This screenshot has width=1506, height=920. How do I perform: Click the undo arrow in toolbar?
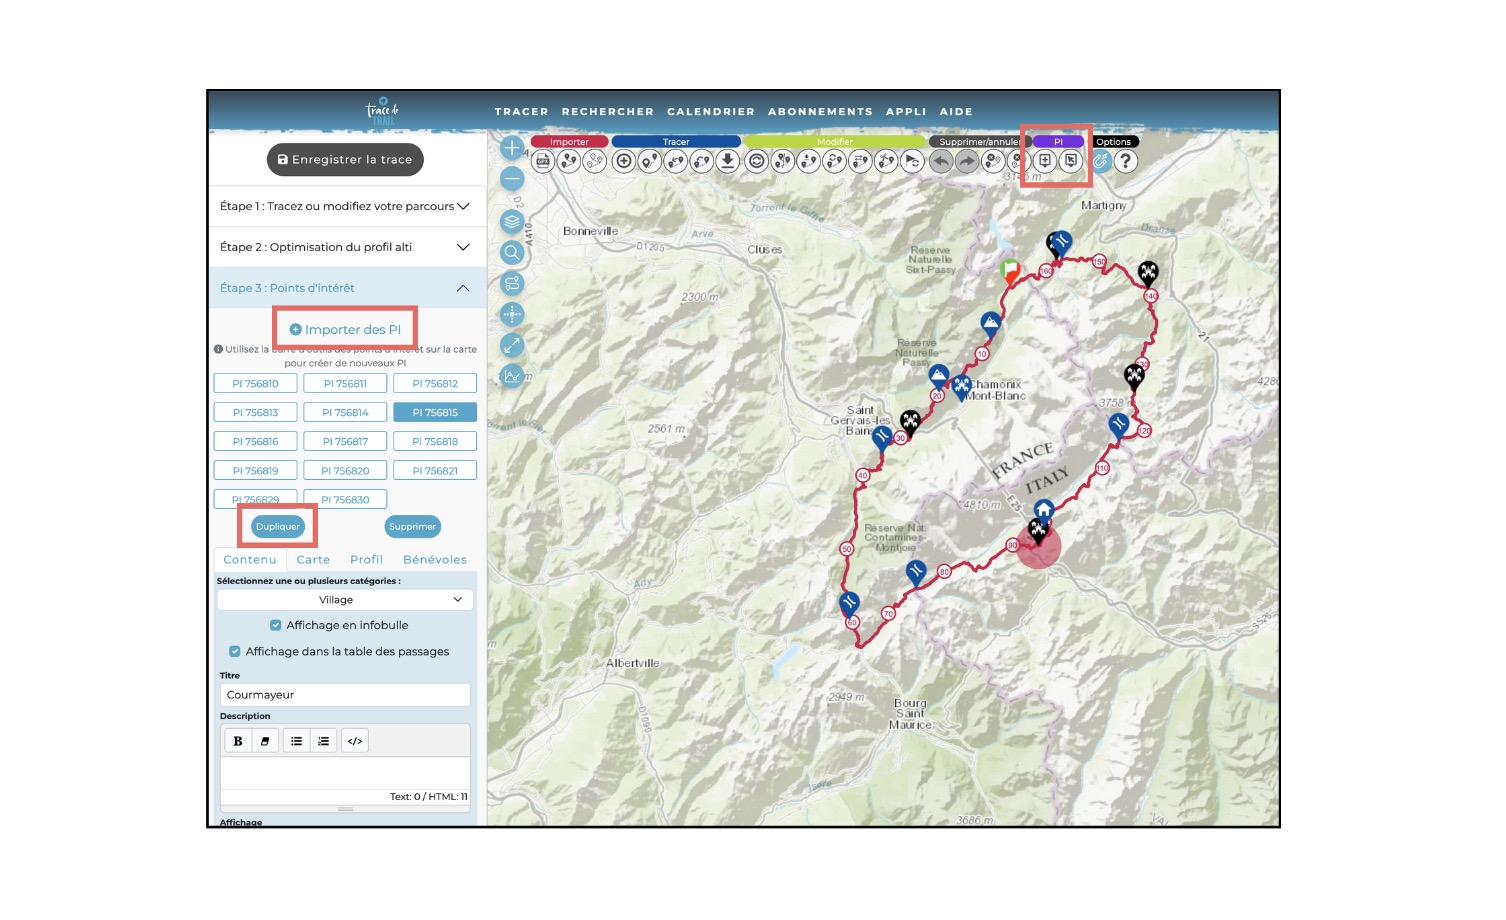coord(941,161)
